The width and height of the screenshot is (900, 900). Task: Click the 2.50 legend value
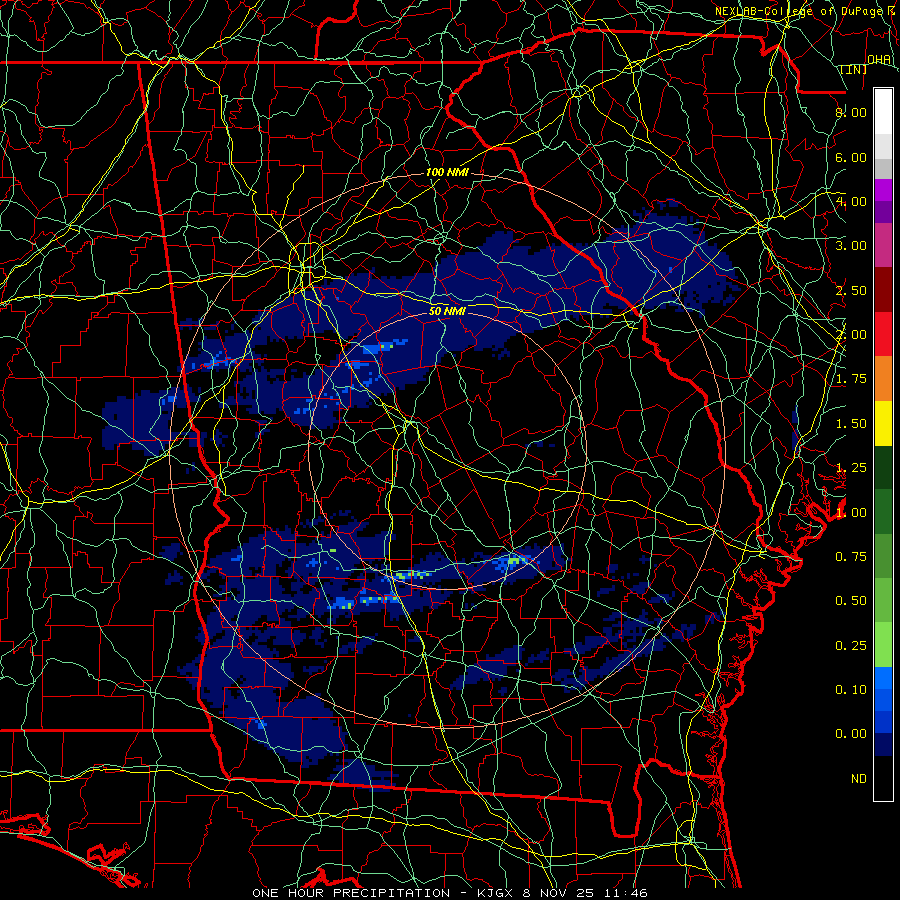click(851, 290)
